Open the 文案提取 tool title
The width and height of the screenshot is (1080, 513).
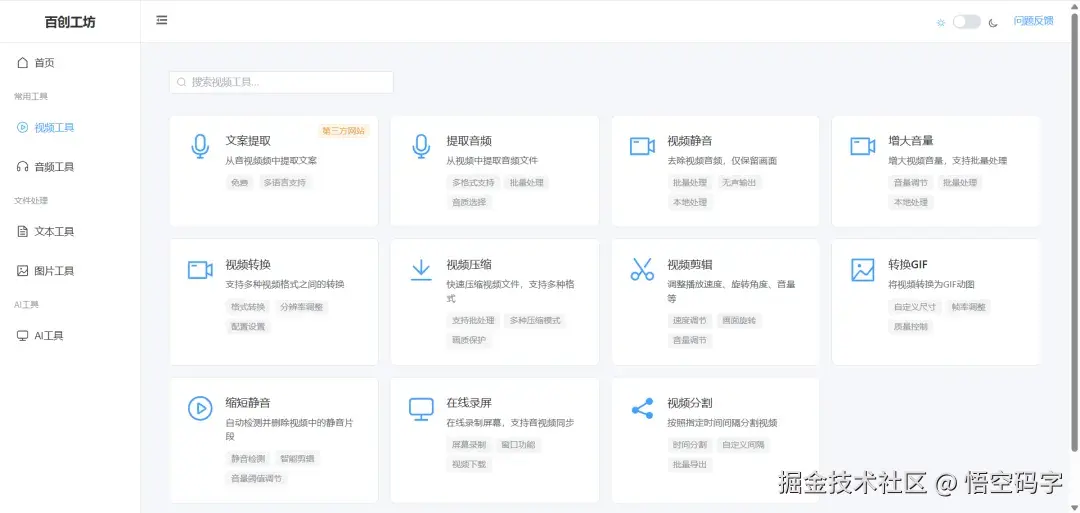pyautogui.click(x=248, y=140)
